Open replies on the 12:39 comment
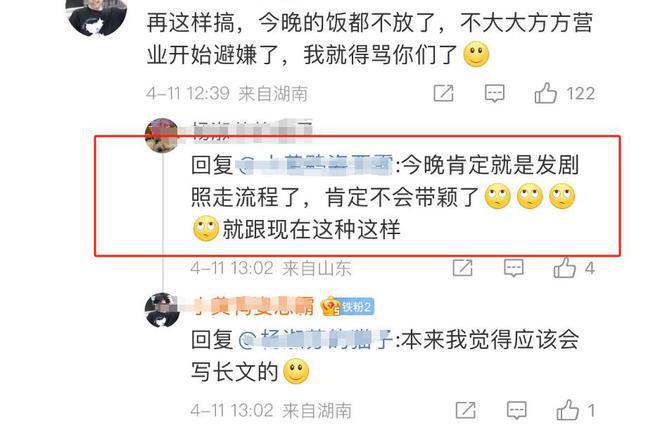660x440 pixels. [x=494, y=93]
